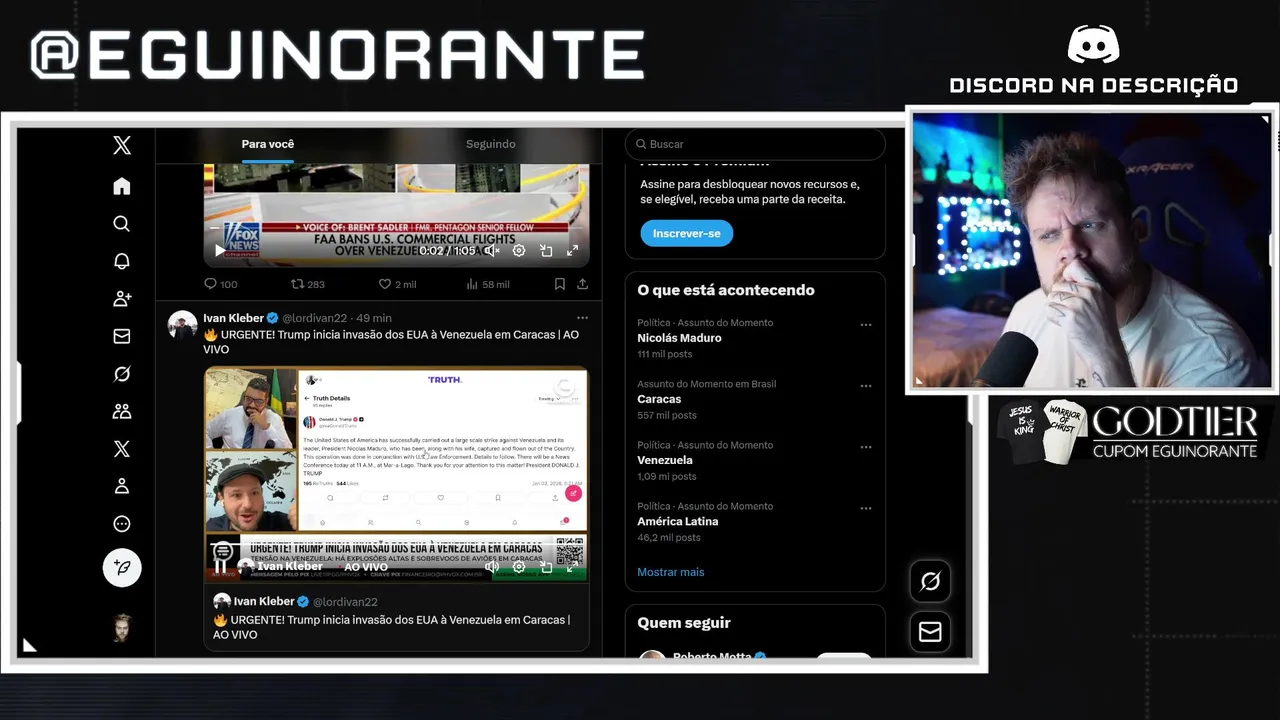Open More circle-dots icon in sidebar

click(122, 524)
